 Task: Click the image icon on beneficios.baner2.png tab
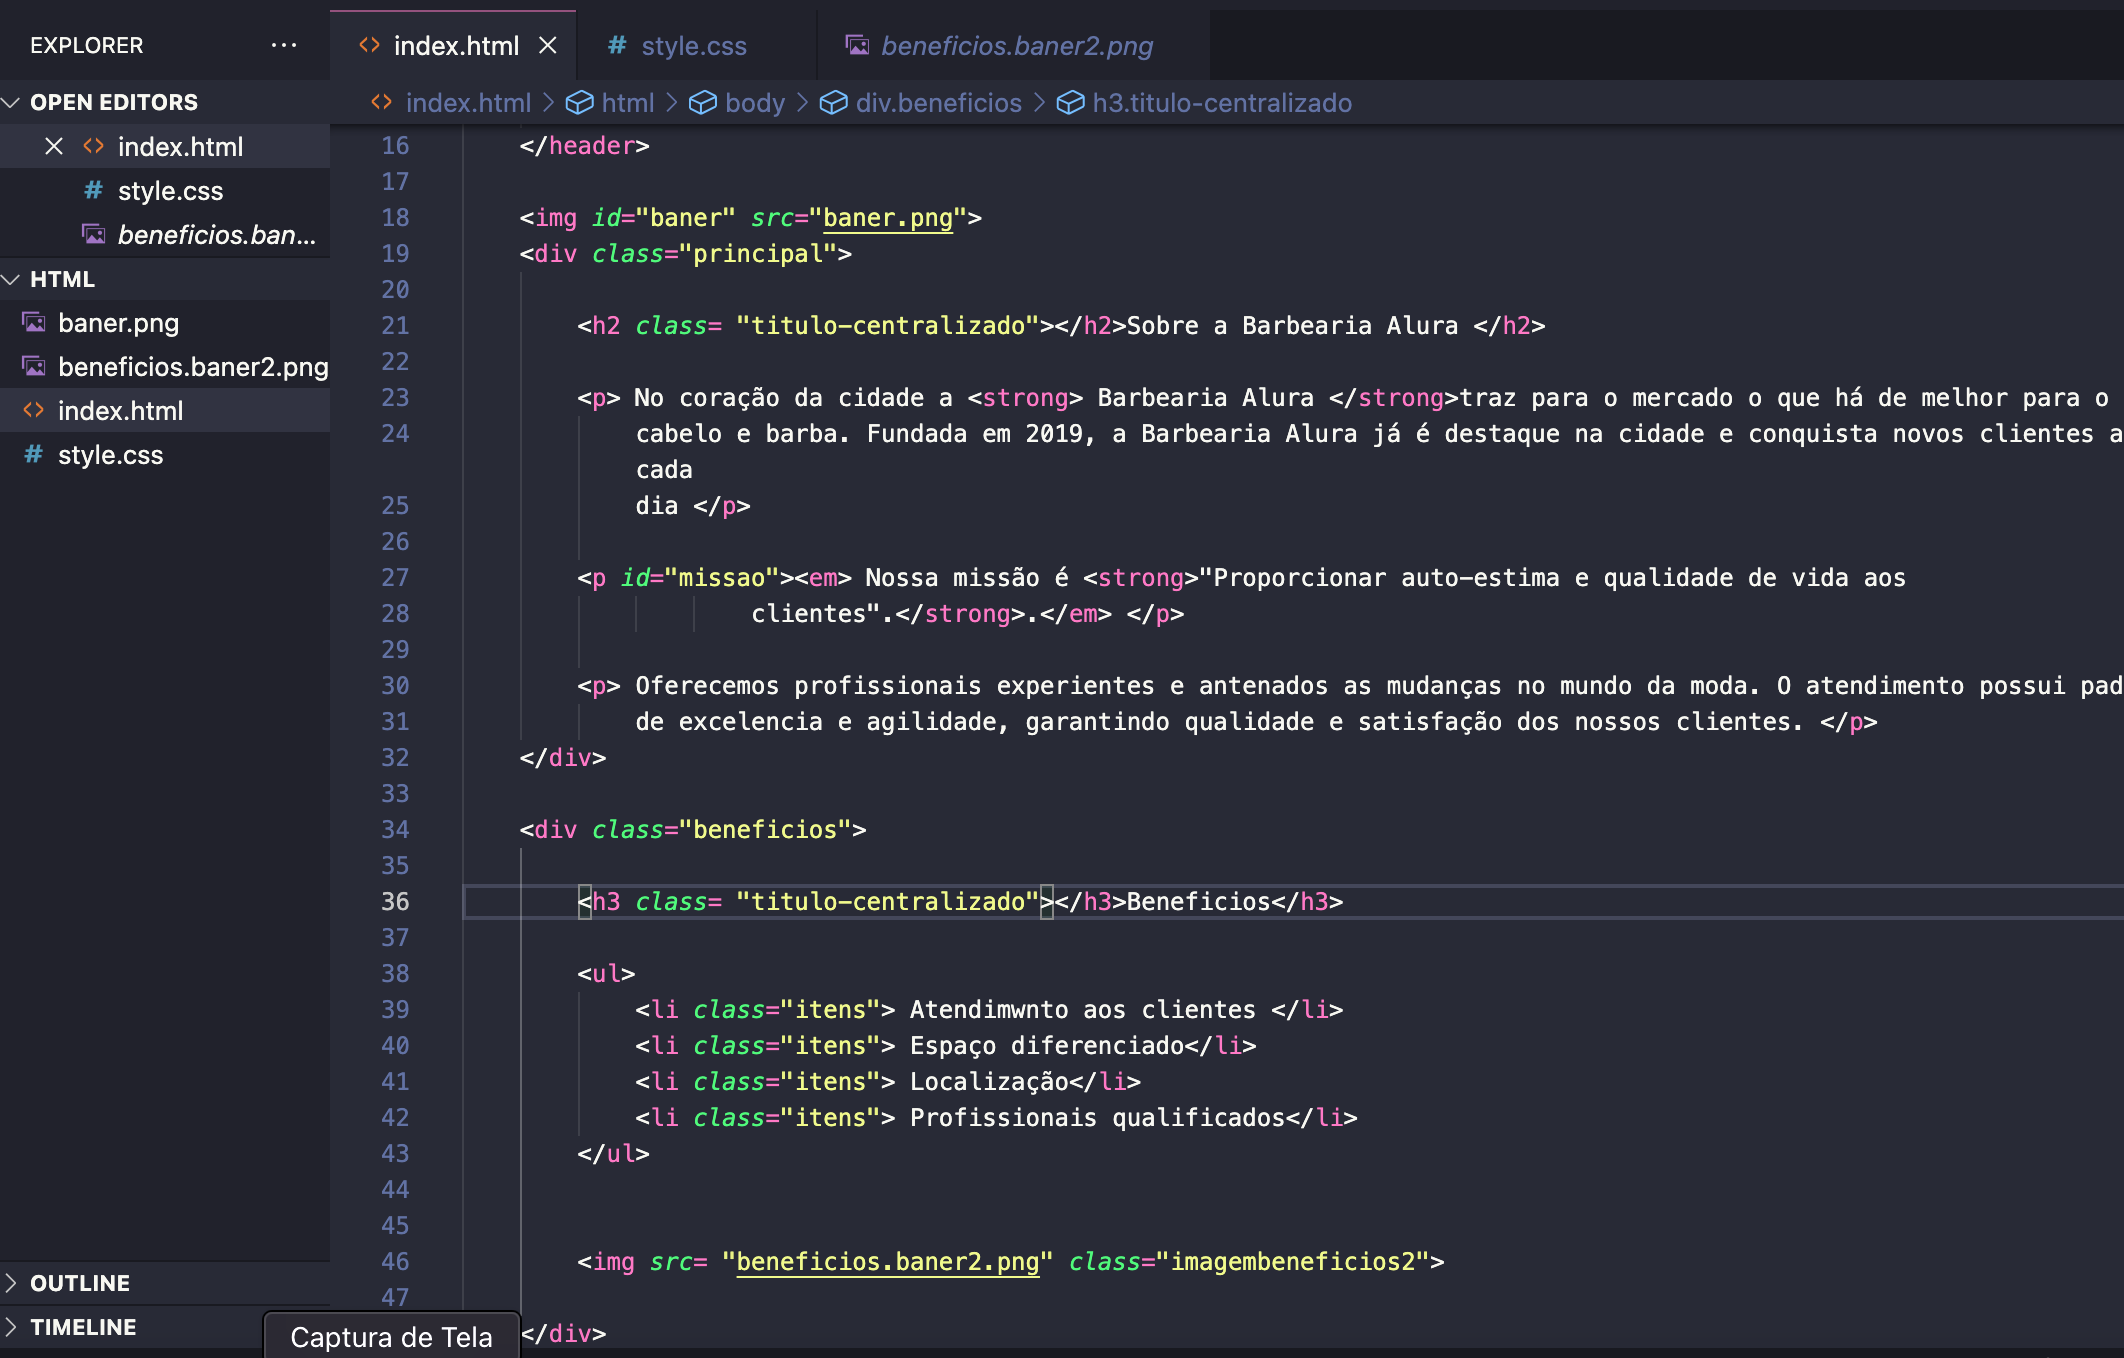[857, 45]
